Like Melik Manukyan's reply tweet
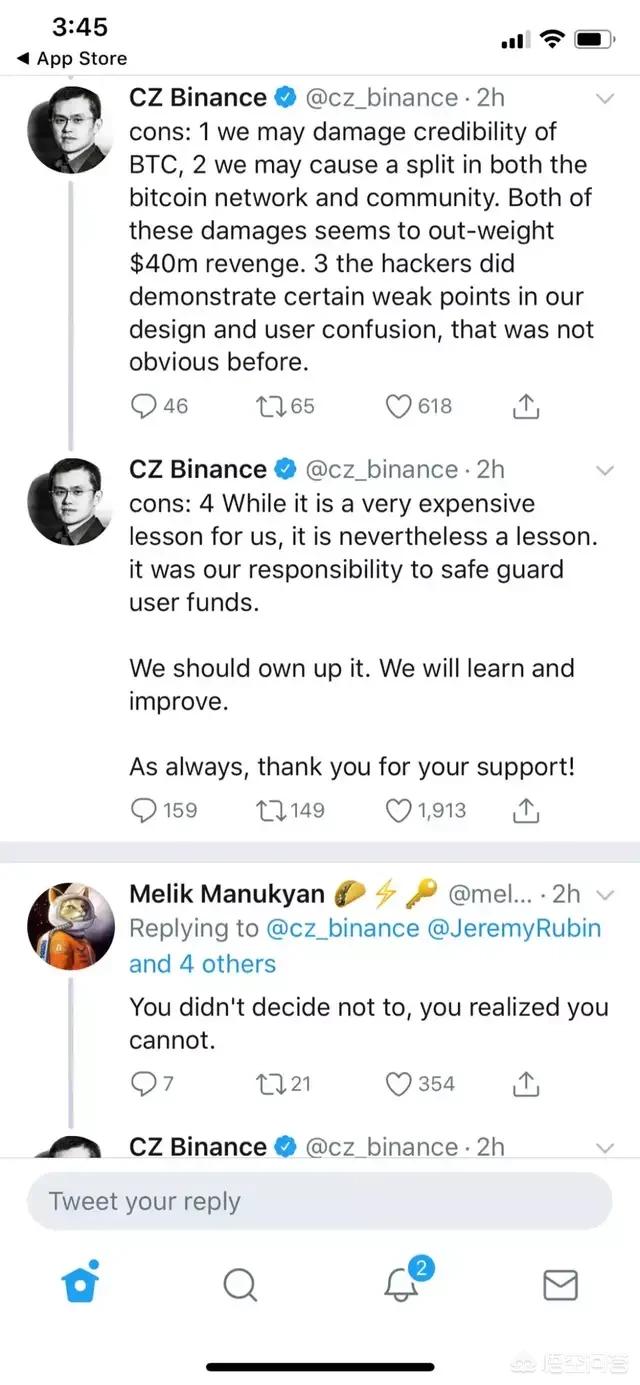Image resolution: width=640 pixels, height=1385 pixels. click(x=400, y=1083)
